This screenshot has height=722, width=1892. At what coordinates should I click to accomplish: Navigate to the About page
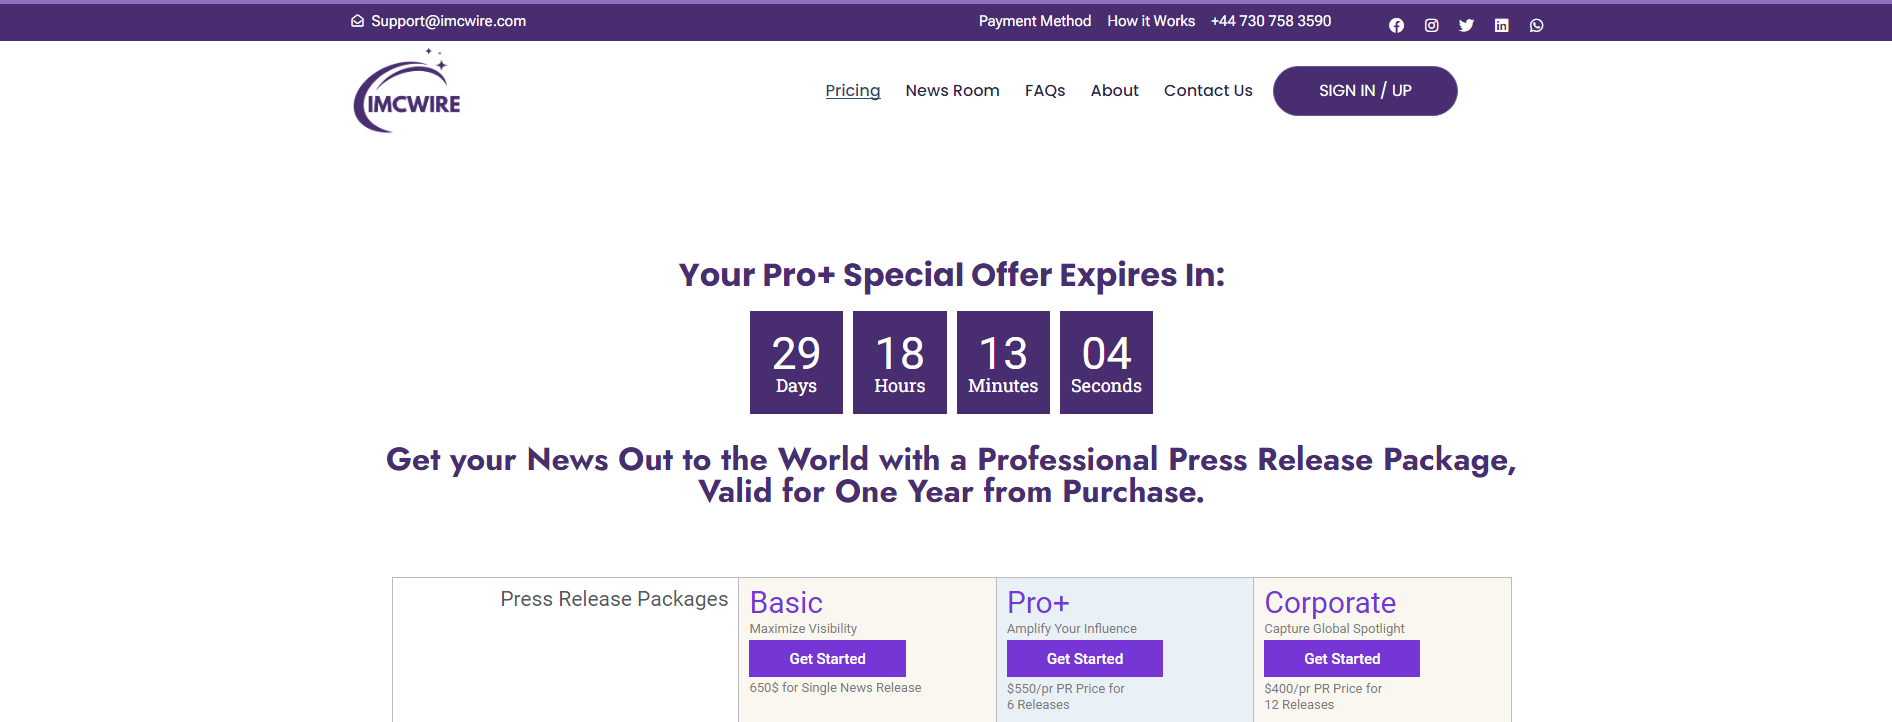1114,91
